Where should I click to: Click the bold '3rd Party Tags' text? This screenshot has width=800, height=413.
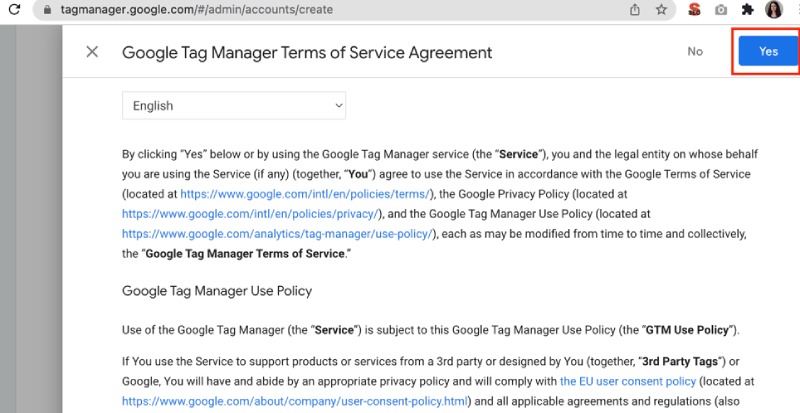[680, 361]
